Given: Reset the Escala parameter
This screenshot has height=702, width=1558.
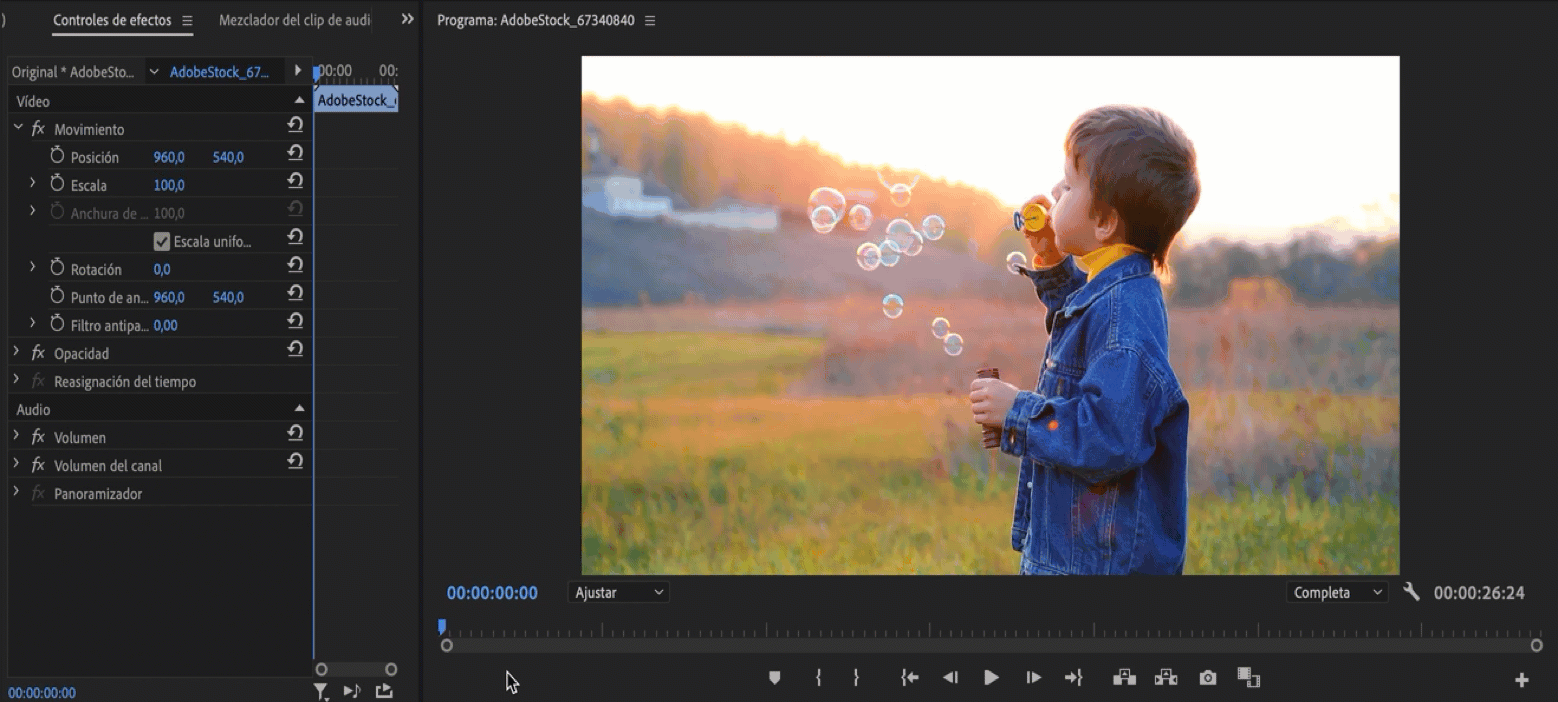Looking at the screenshot, I should (x=295, y=181).
